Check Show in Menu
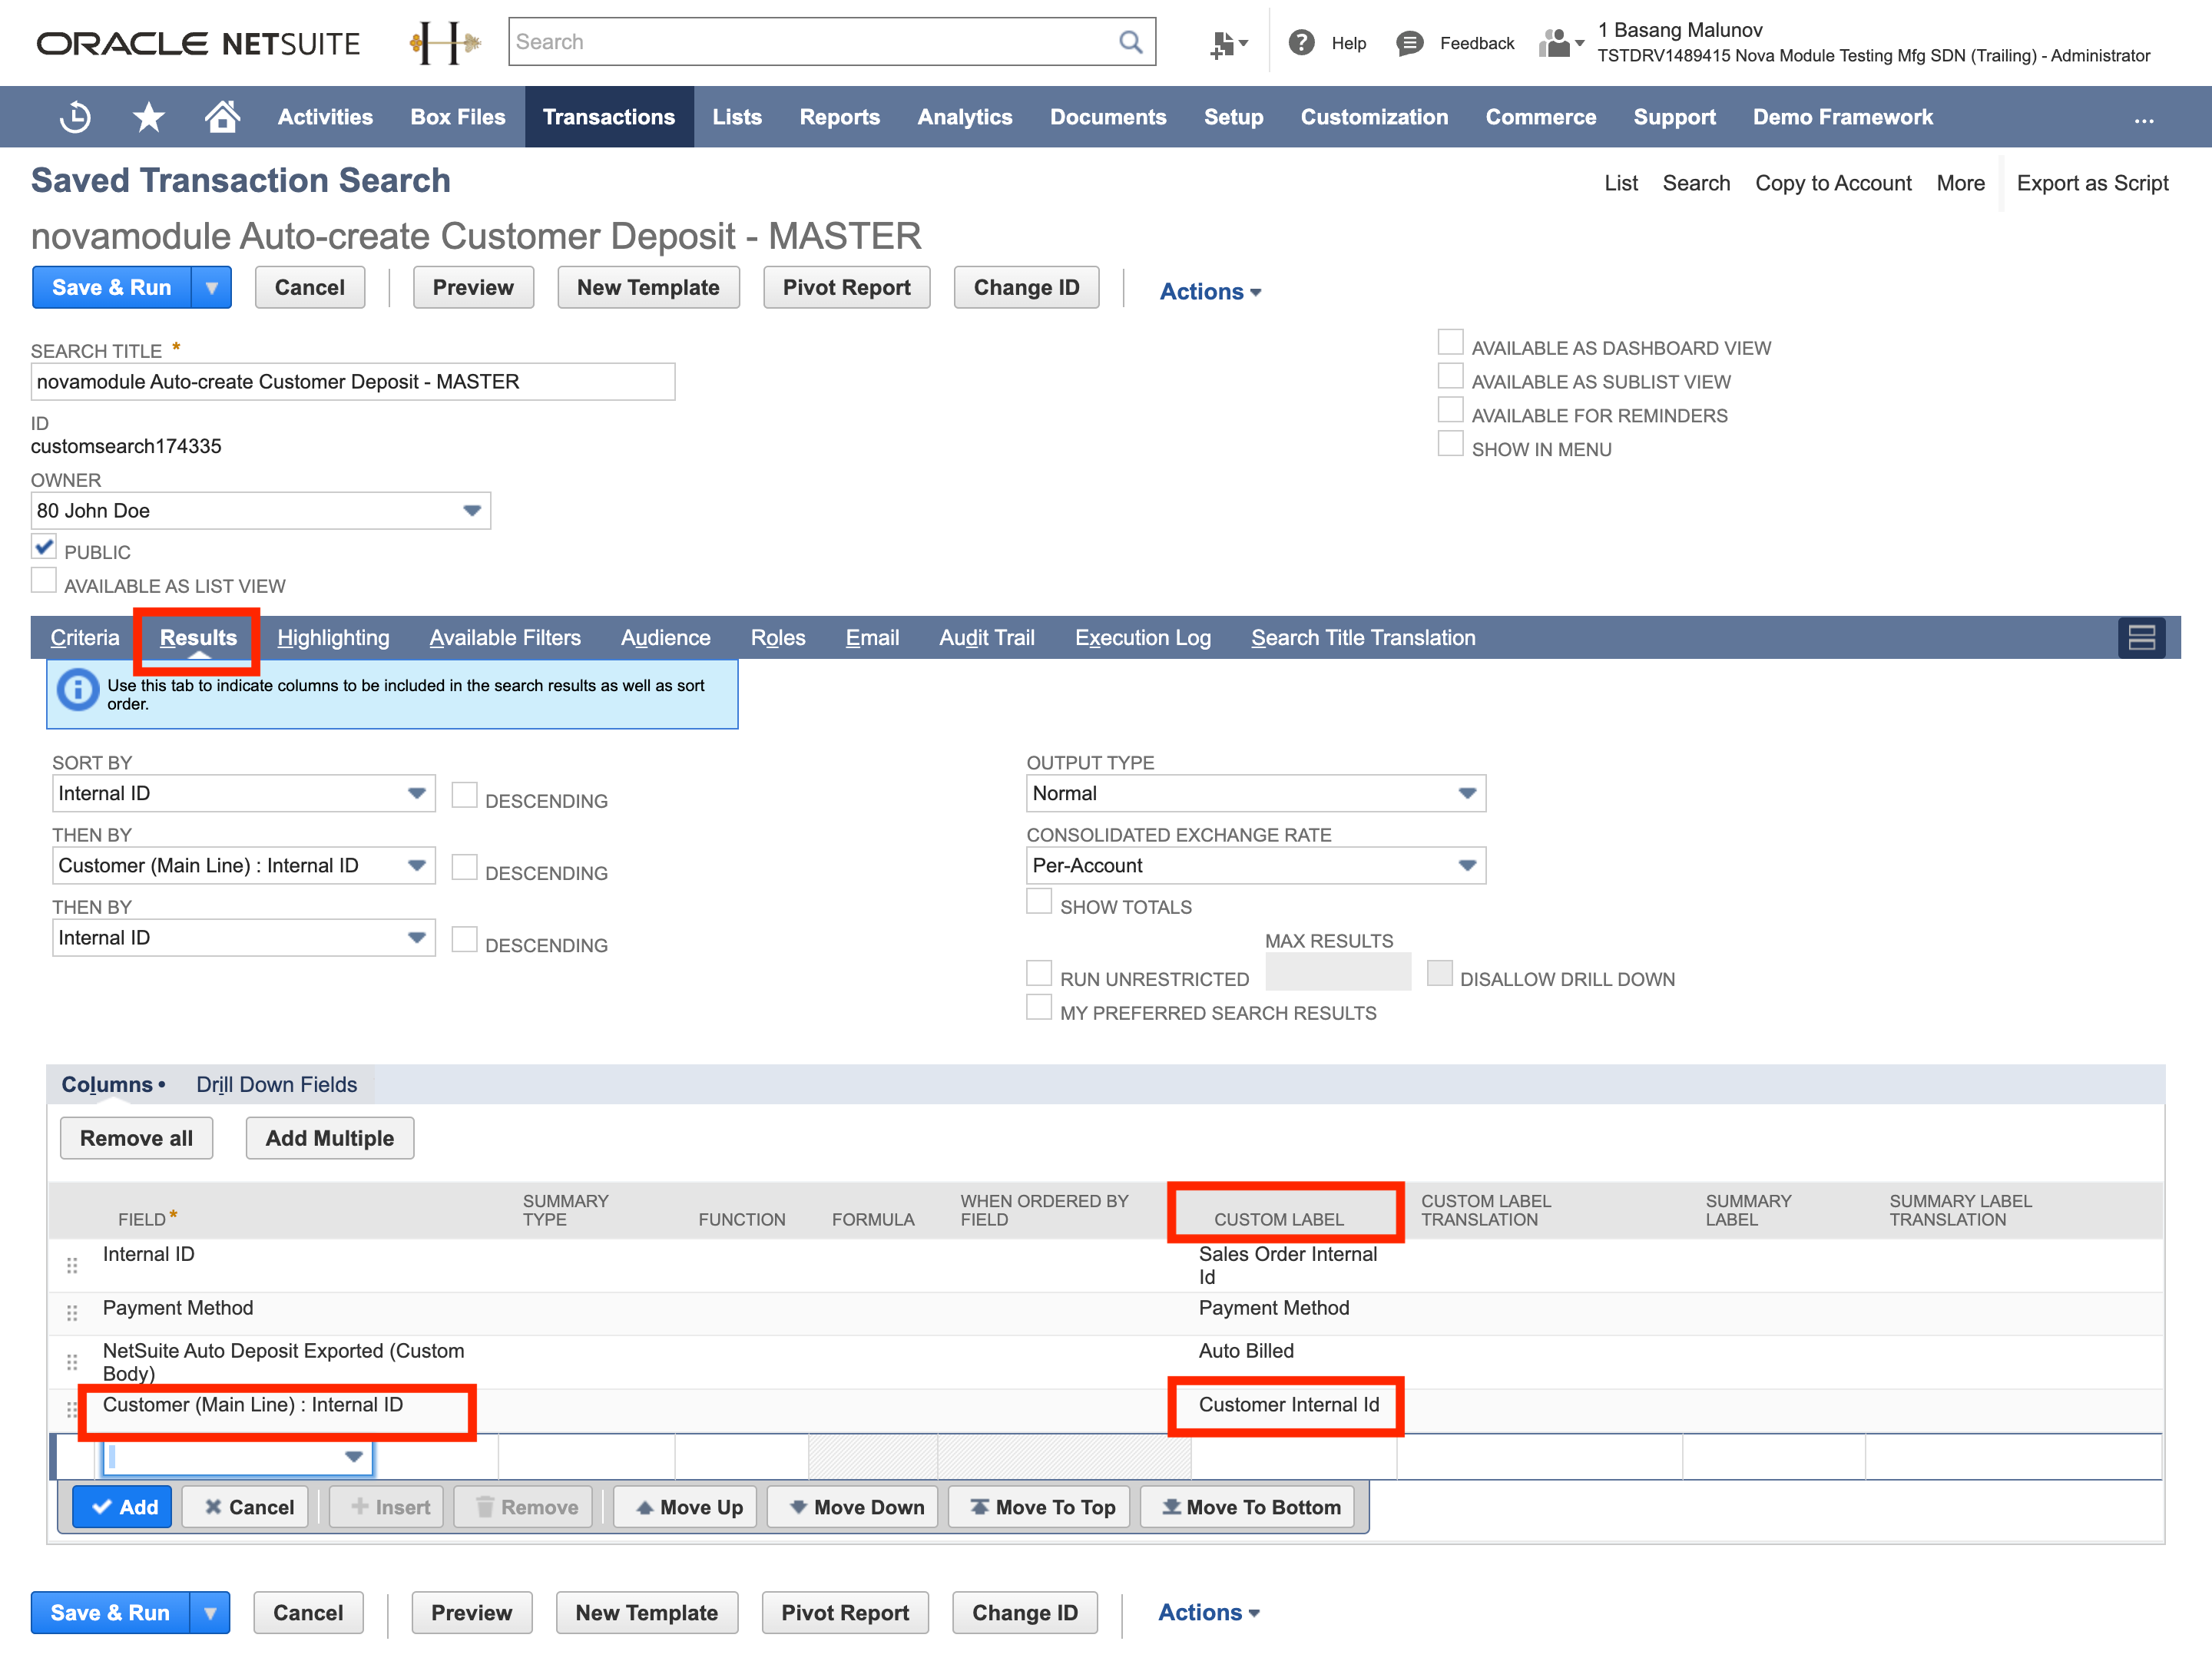 [x=1450, y=444]
